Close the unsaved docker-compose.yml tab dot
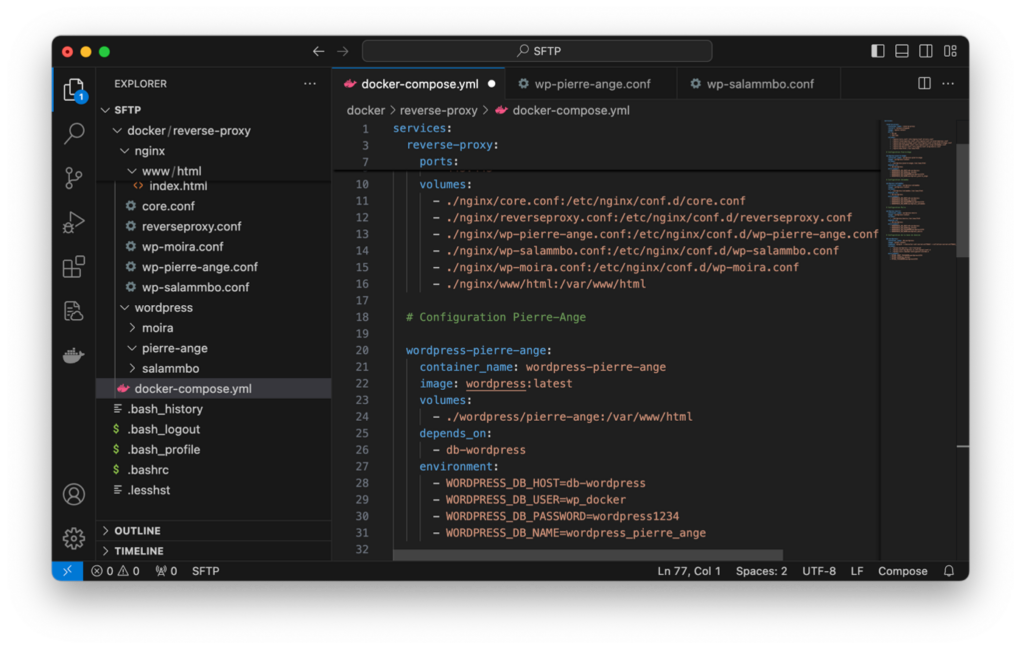Viewport: 1024px width, 653px height. [491, 84]
